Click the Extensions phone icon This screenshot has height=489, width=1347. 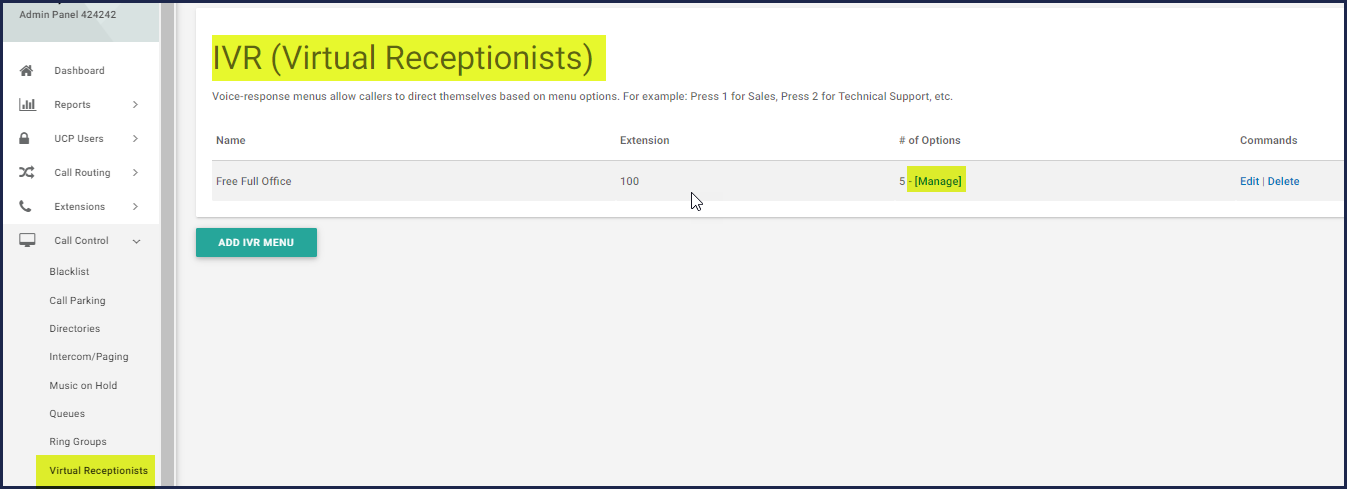tap(27, 207)
